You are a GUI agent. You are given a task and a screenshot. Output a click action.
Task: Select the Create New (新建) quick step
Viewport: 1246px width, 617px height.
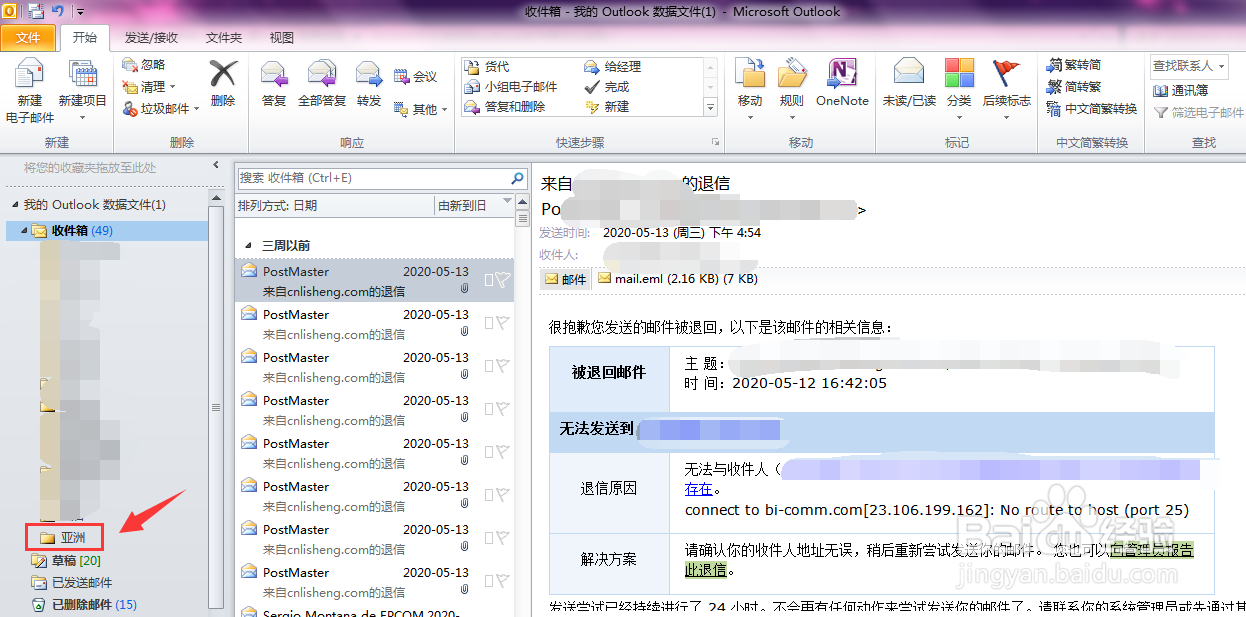607,106
